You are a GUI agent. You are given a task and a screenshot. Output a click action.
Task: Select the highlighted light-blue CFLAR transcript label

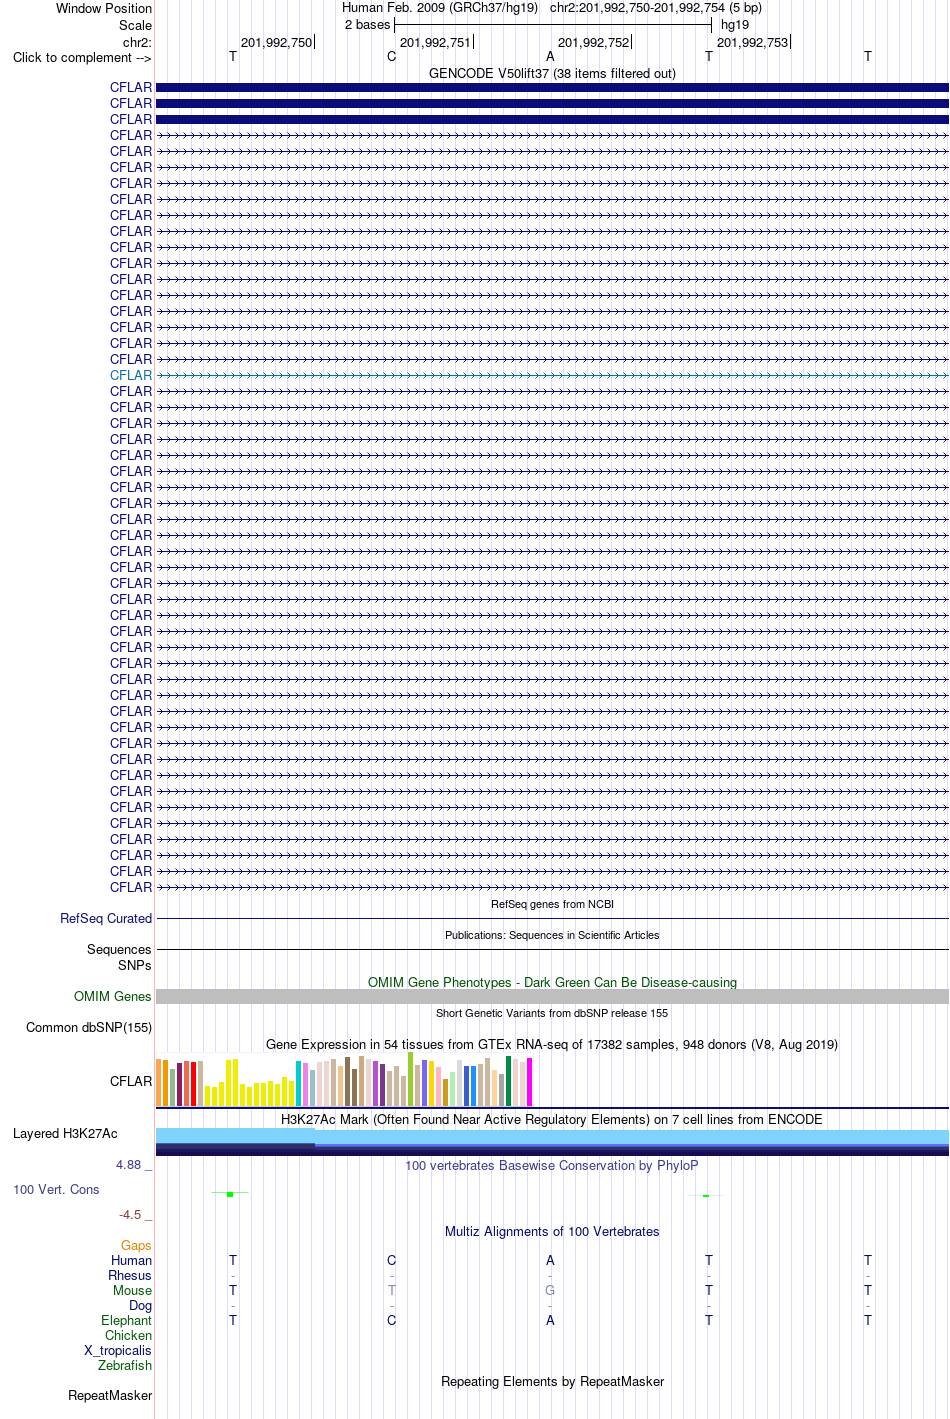(x=131, y=375)
